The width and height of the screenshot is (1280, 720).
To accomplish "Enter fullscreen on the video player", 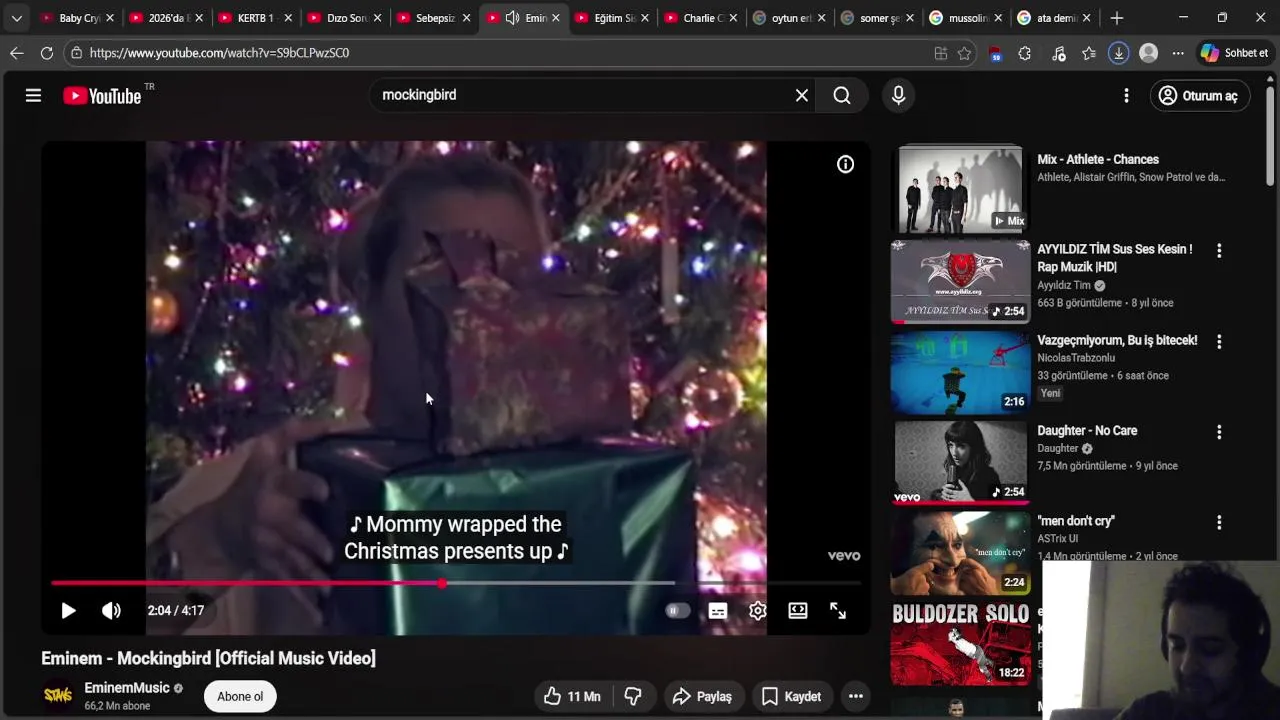I will 838,610.
